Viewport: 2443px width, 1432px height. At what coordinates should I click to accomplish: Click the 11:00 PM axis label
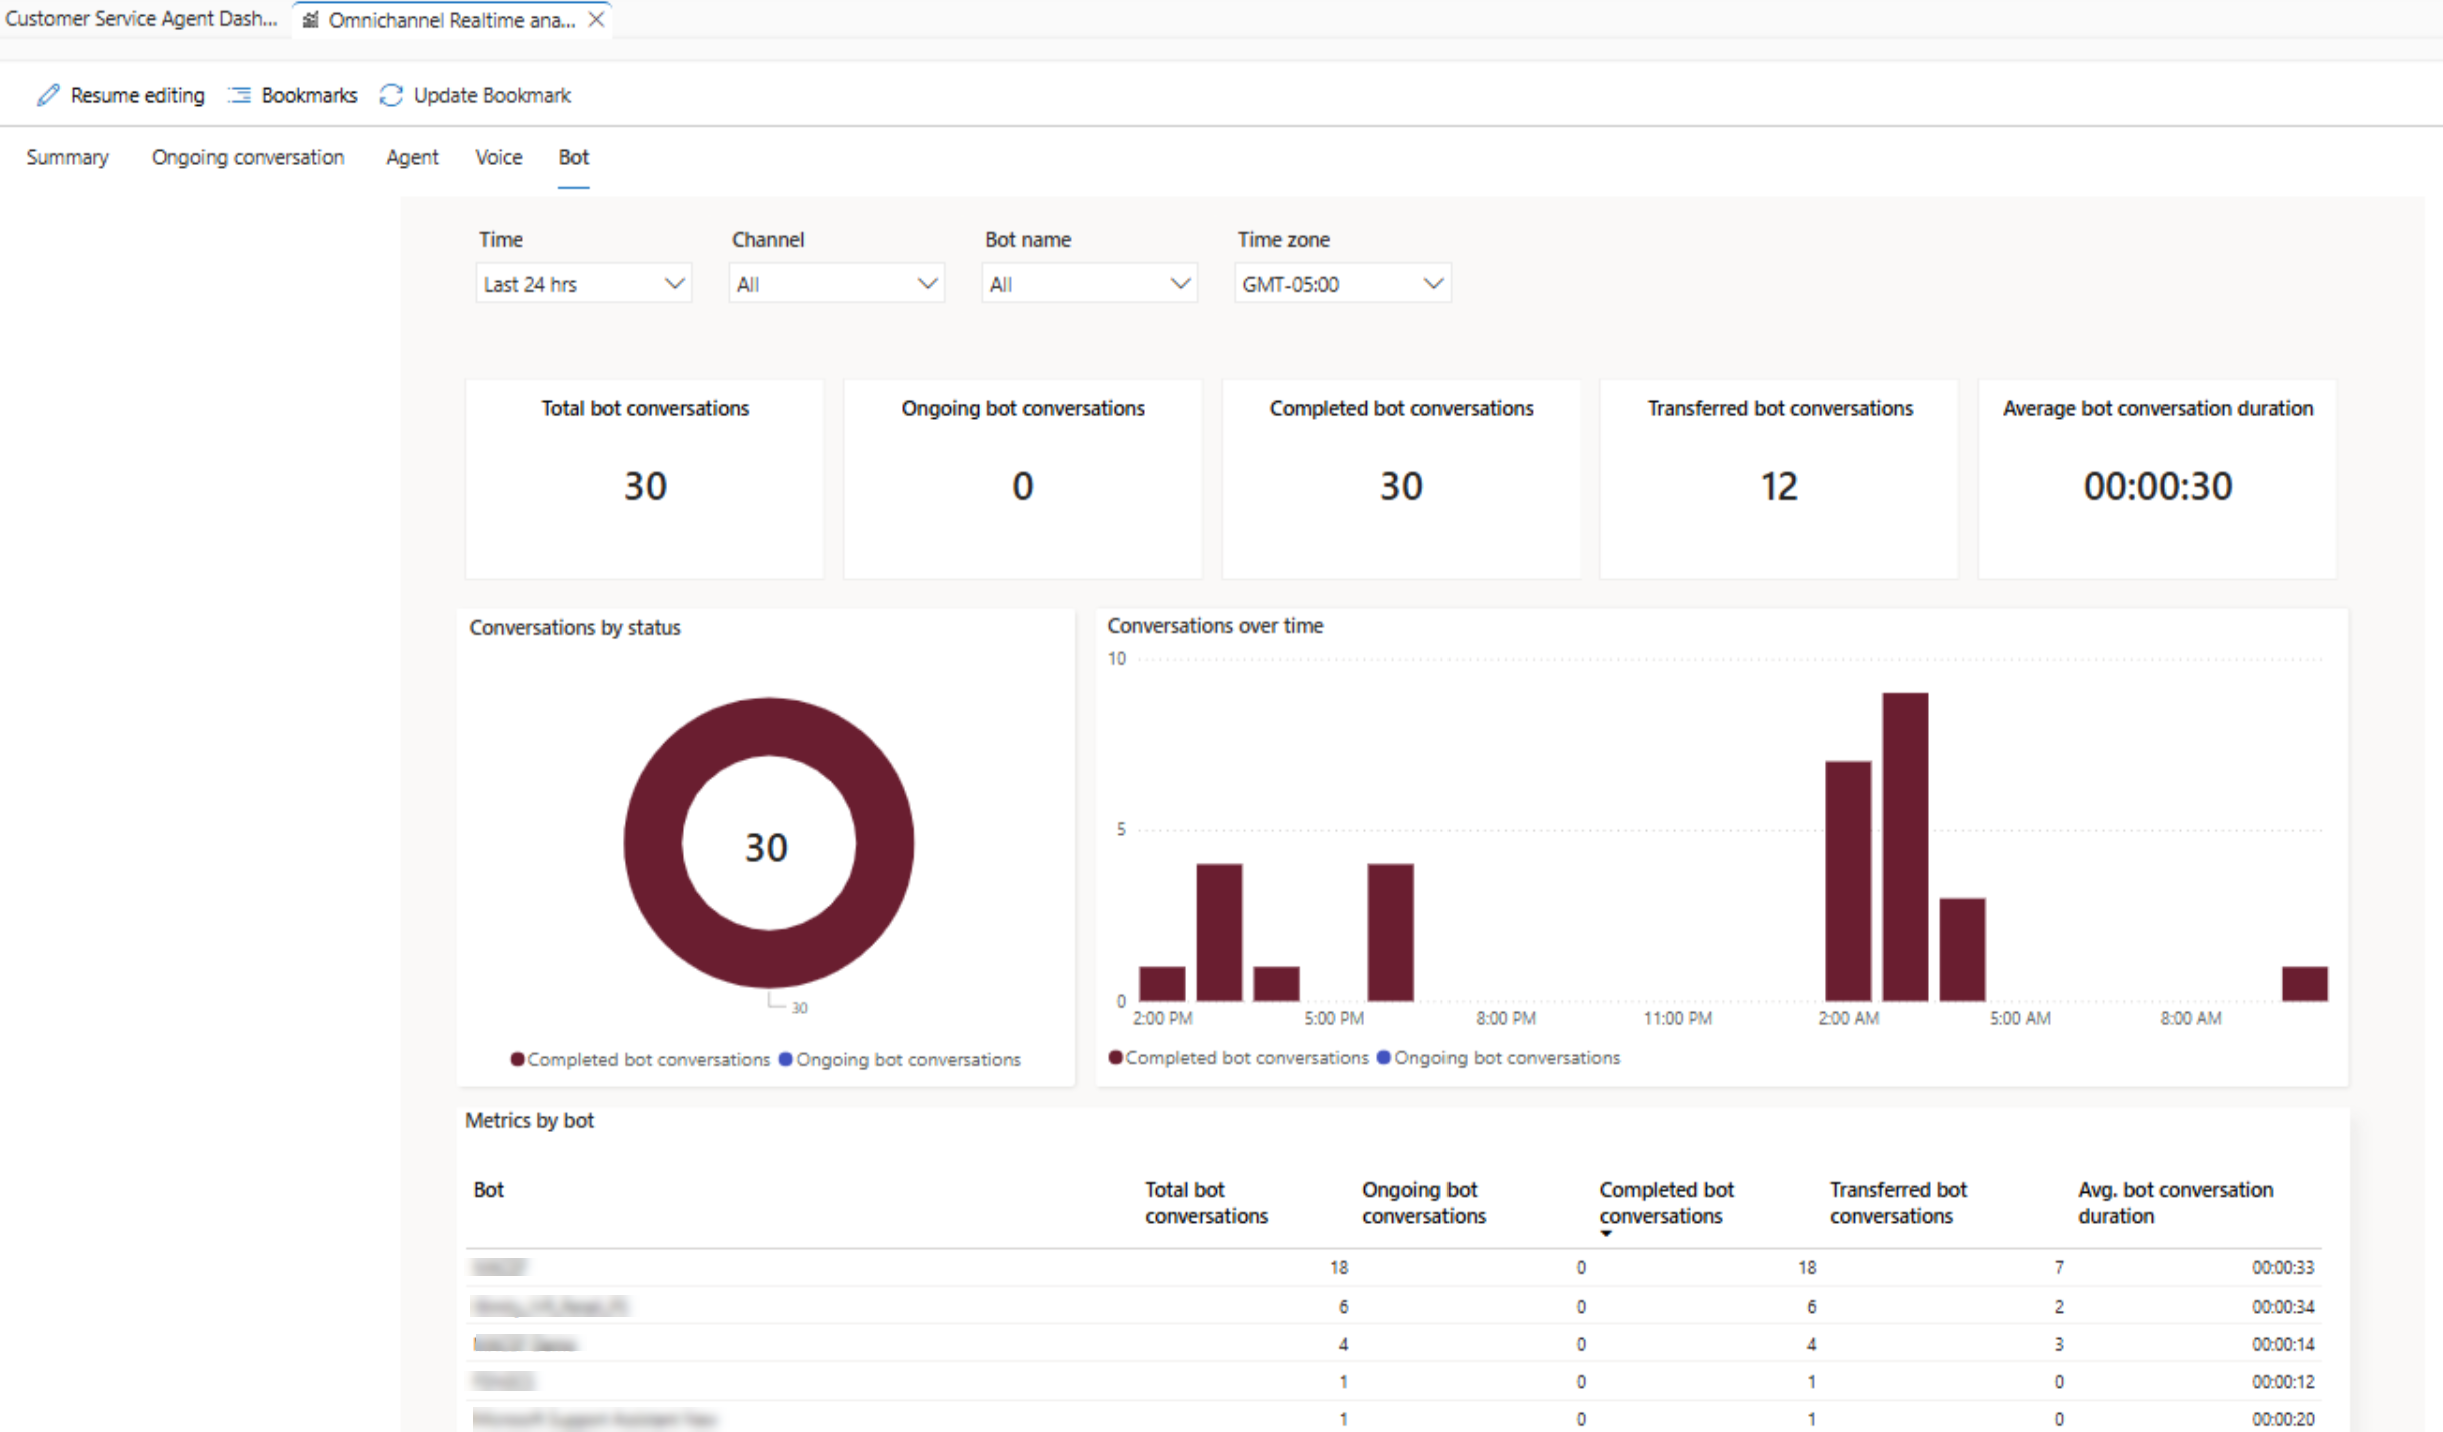point(1677,1018)
